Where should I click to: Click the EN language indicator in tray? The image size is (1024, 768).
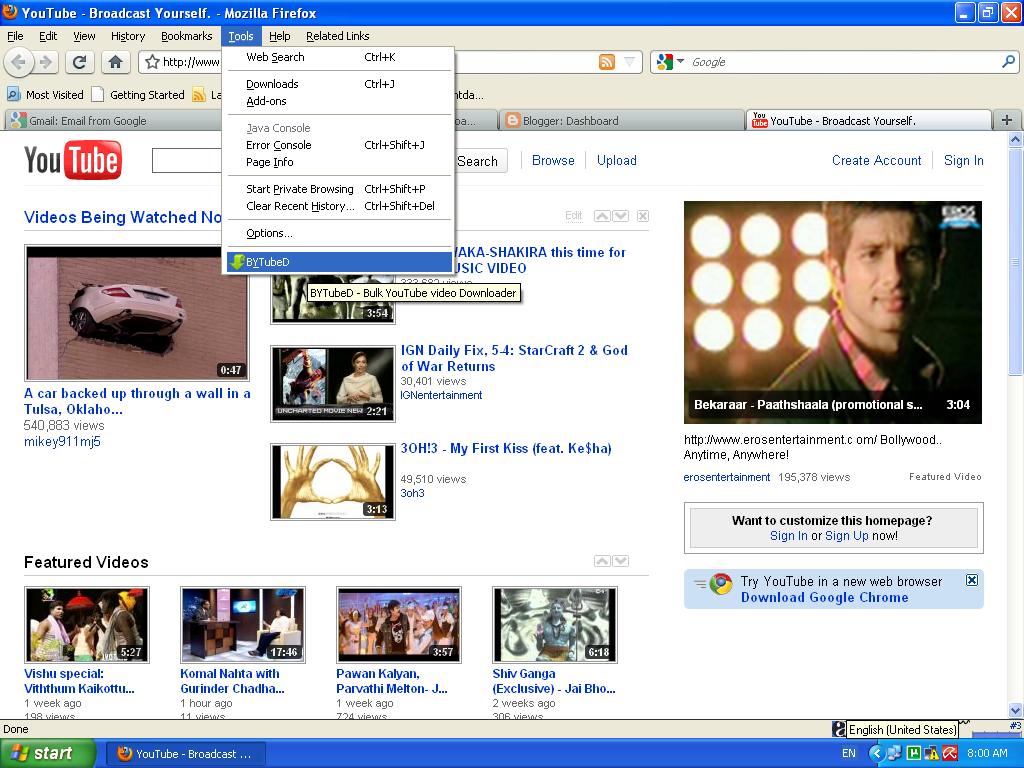point(848,753)
